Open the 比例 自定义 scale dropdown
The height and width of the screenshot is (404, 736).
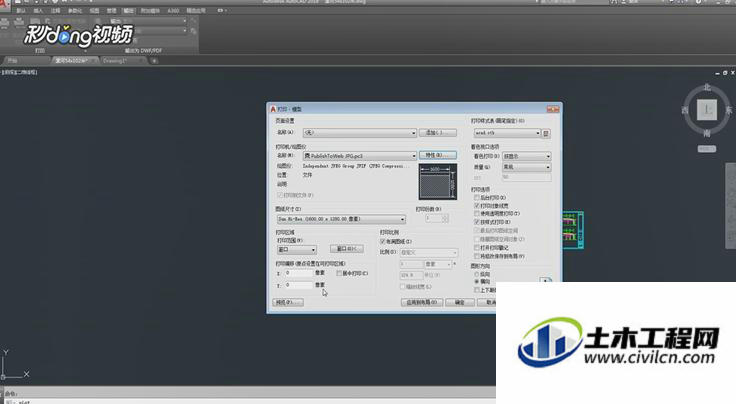429,252
